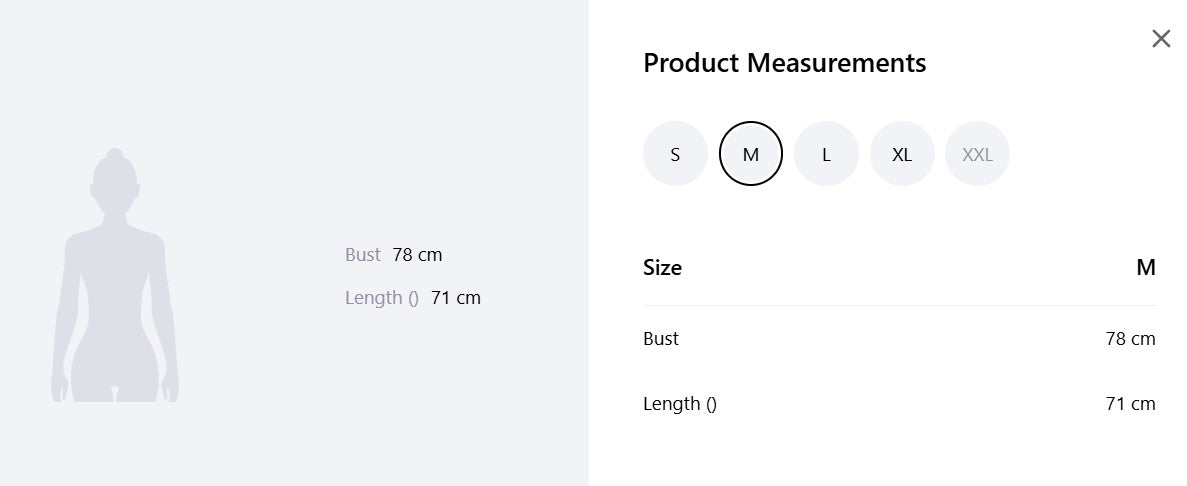This screenshot has height=486, width=1187.
Task: Click the grey Length () label beside the silhouette
Action: pos(382,298)
